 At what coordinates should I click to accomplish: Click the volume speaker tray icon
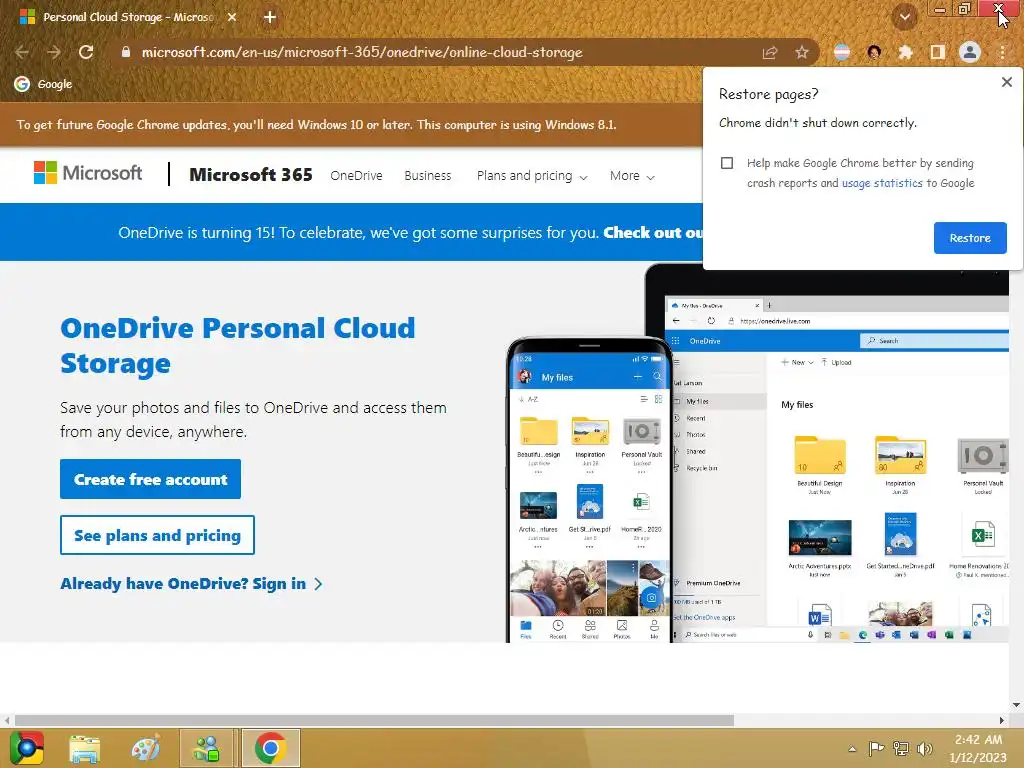click(924, 749)
